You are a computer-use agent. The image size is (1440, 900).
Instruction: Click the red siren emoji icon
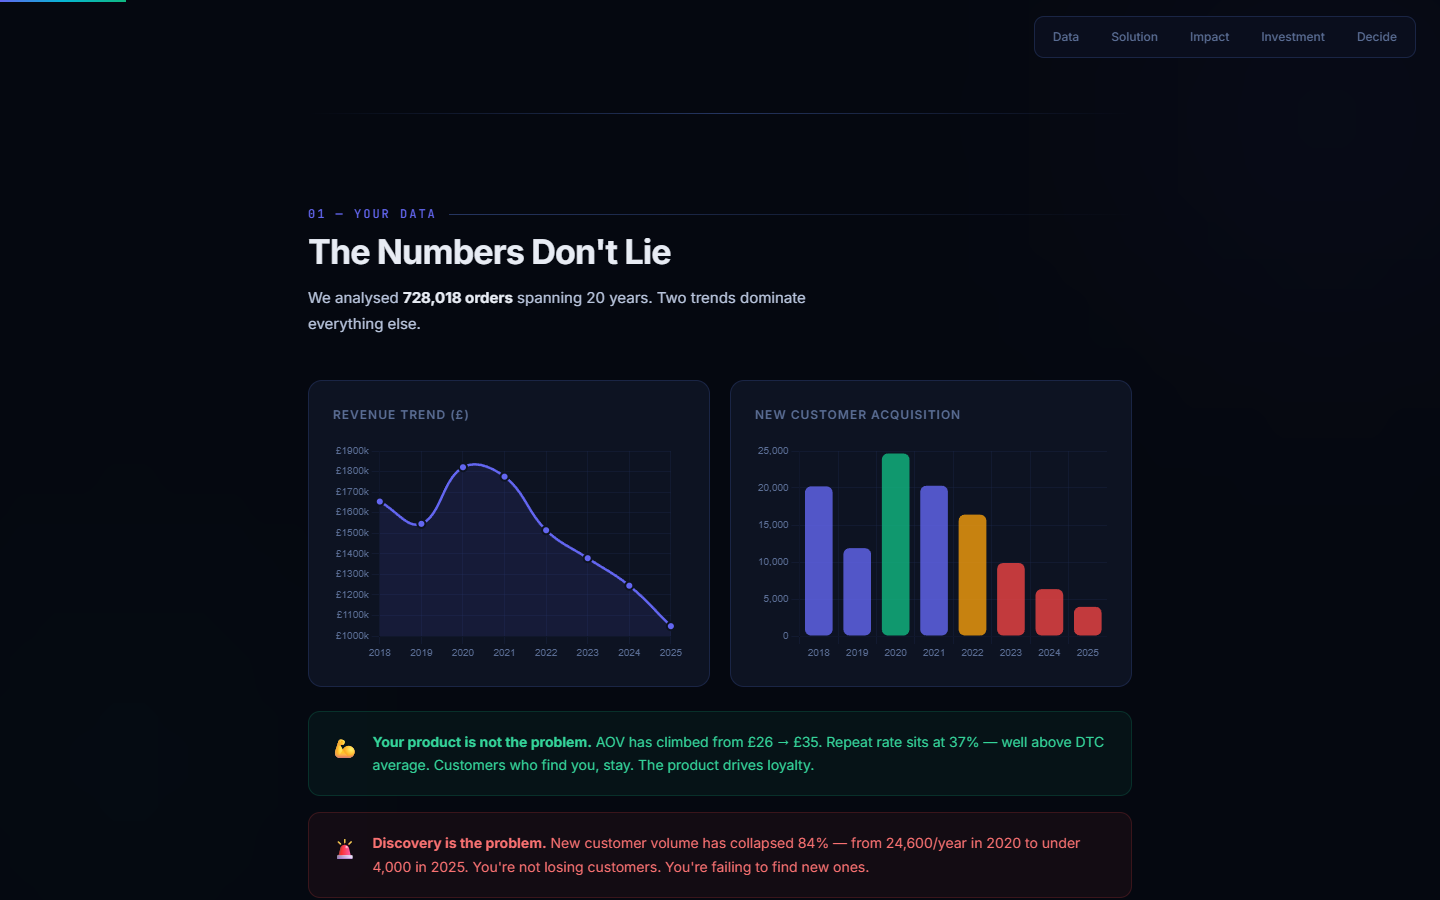click(345, 850)
